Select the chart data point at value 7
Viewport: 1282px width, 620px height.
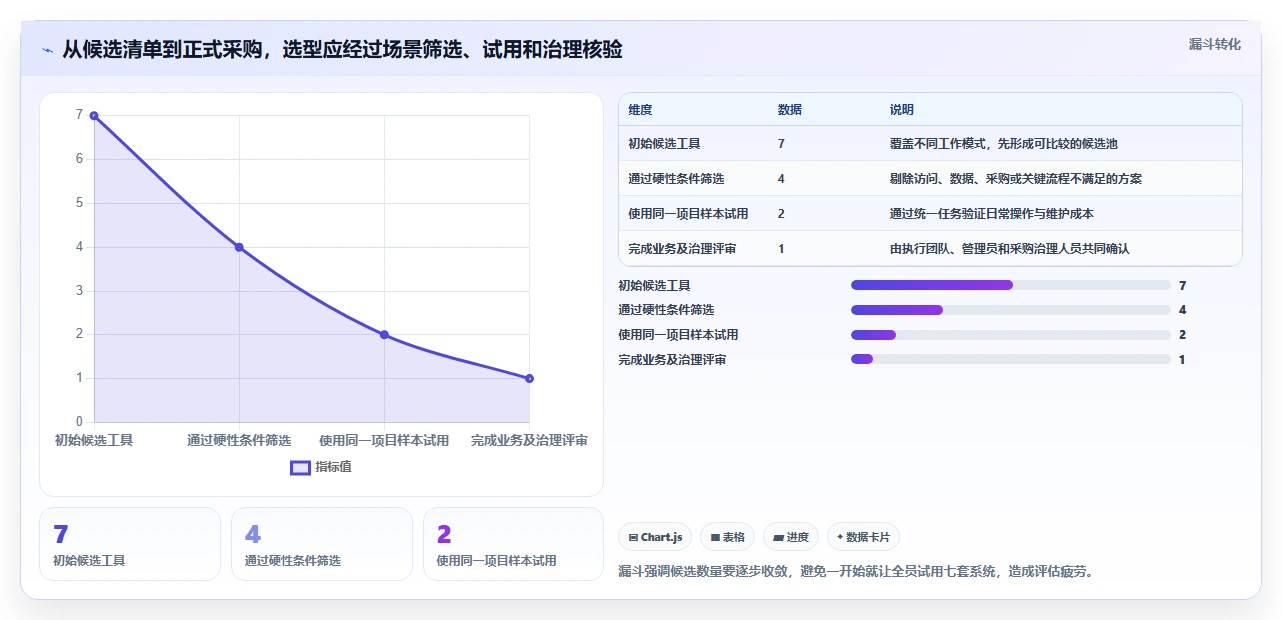[x=94, y=115]
